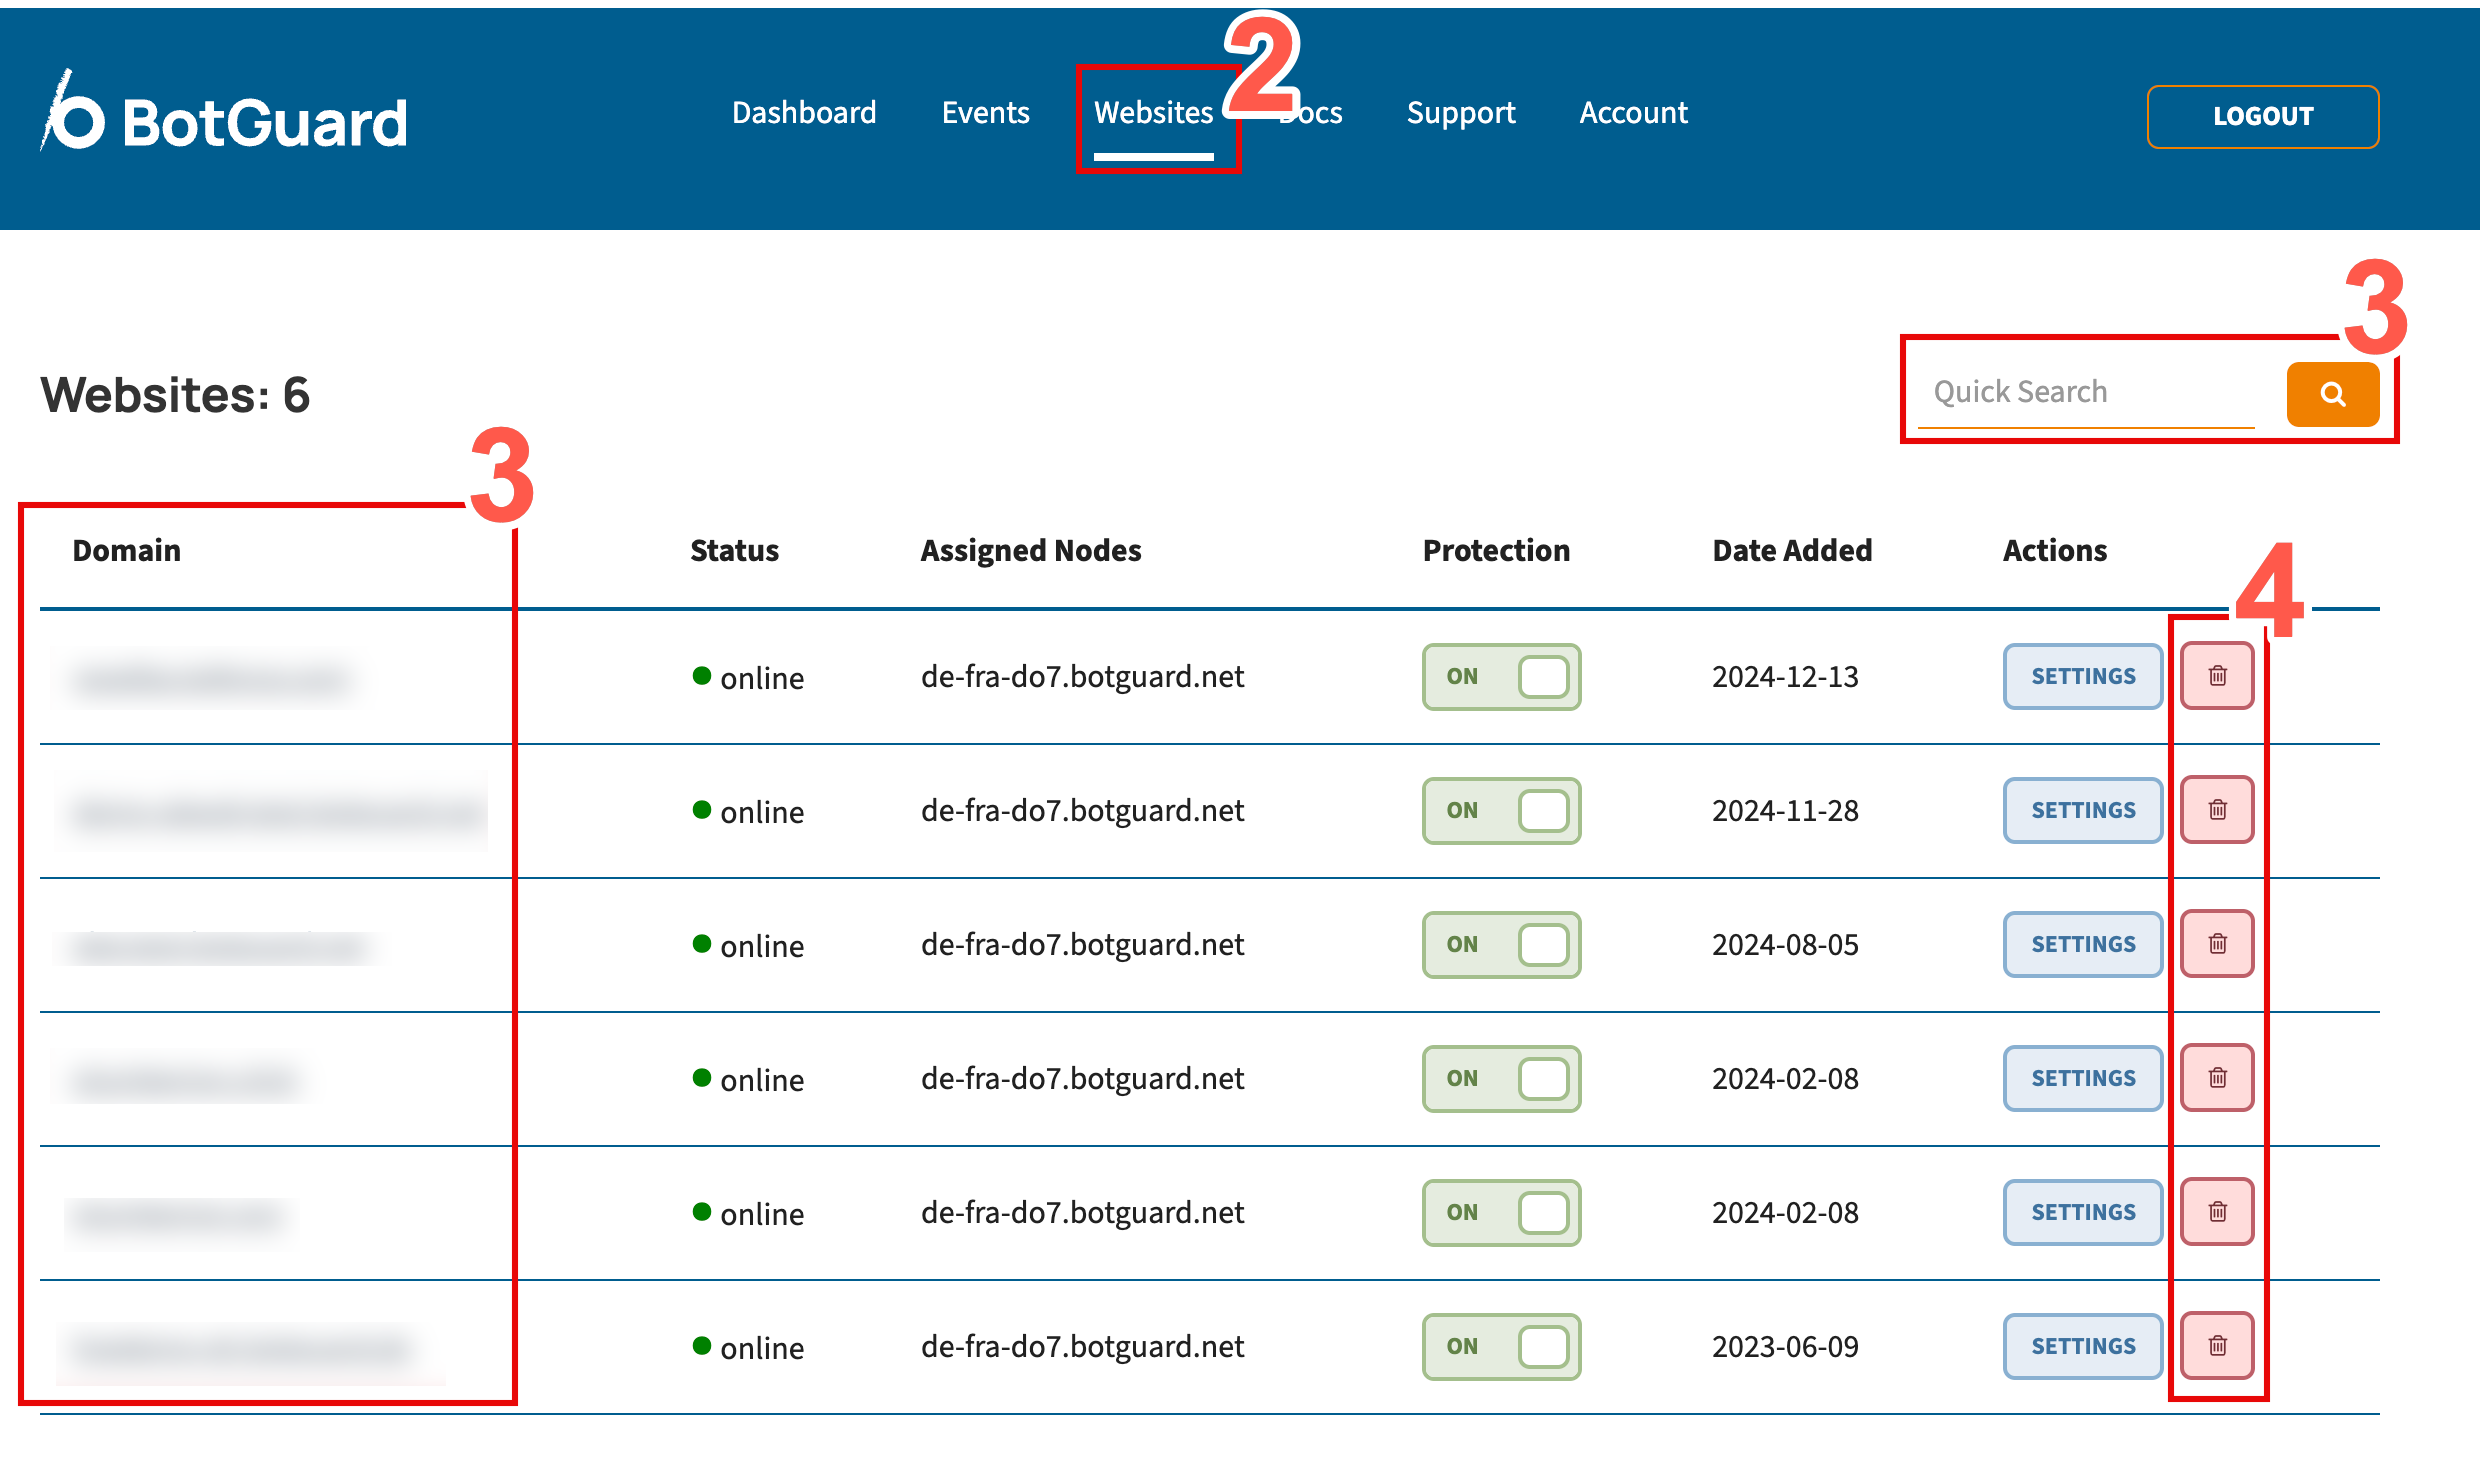Open the Account page
Viewport: 2480px width, 1460px height.
coord(1633,113)
